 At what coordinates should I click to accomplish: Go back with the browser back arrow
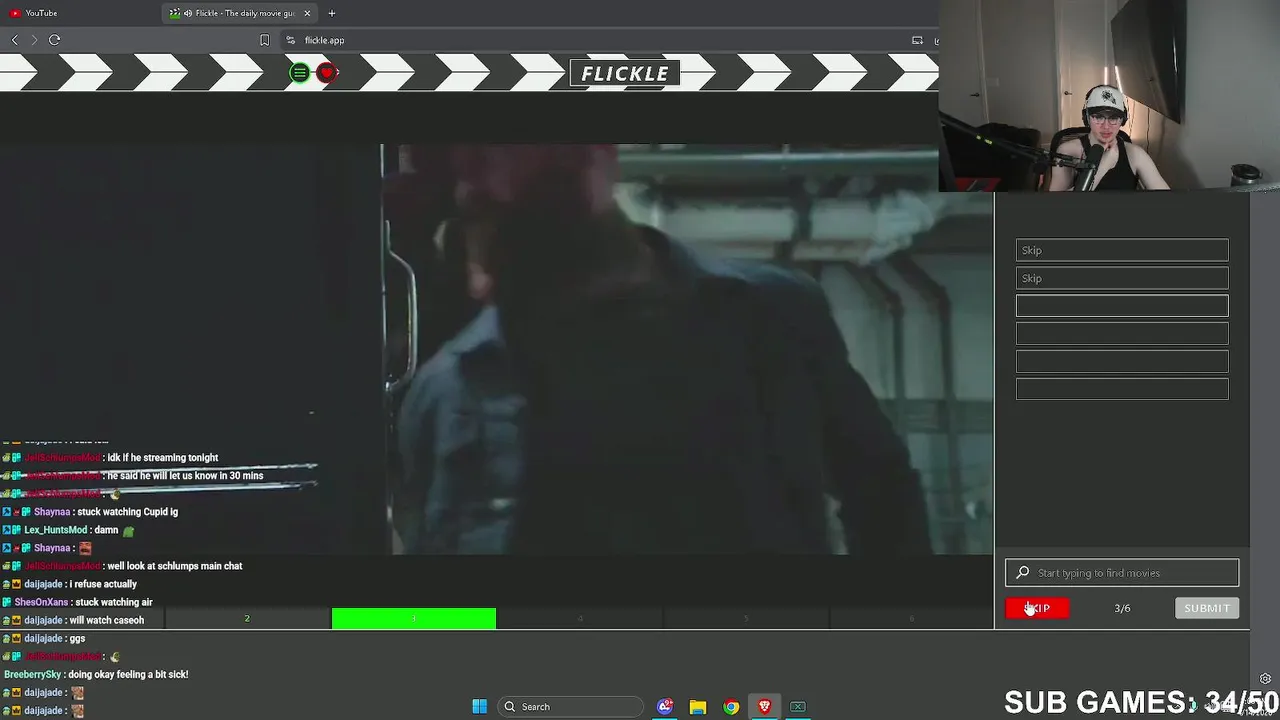point(14,40)
